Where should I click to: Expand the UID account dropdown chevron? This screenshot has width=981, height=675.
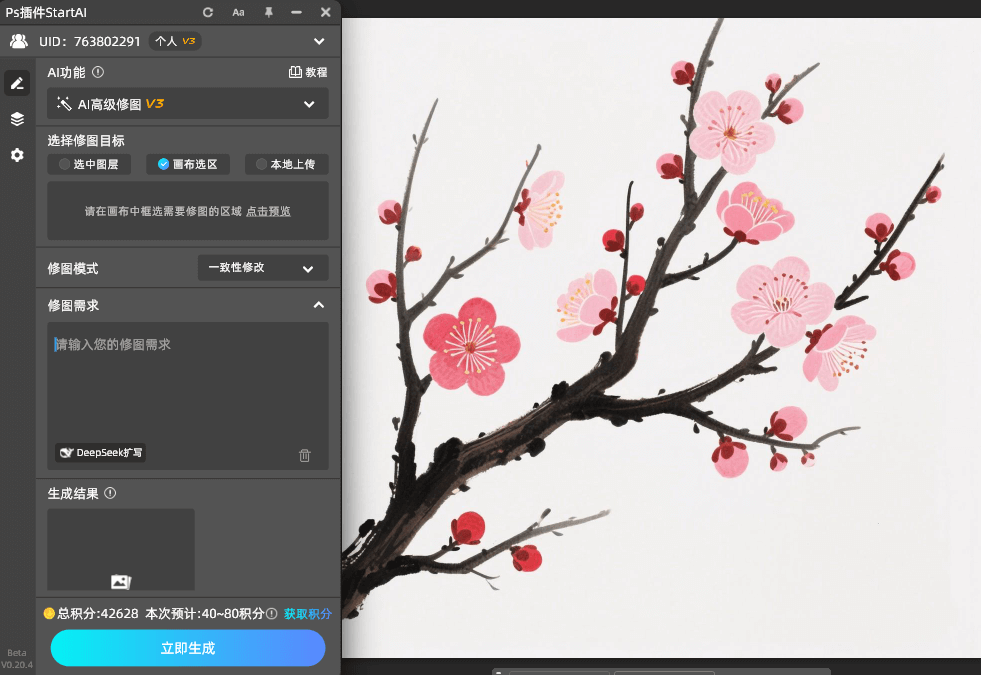(x=319, y=41)
